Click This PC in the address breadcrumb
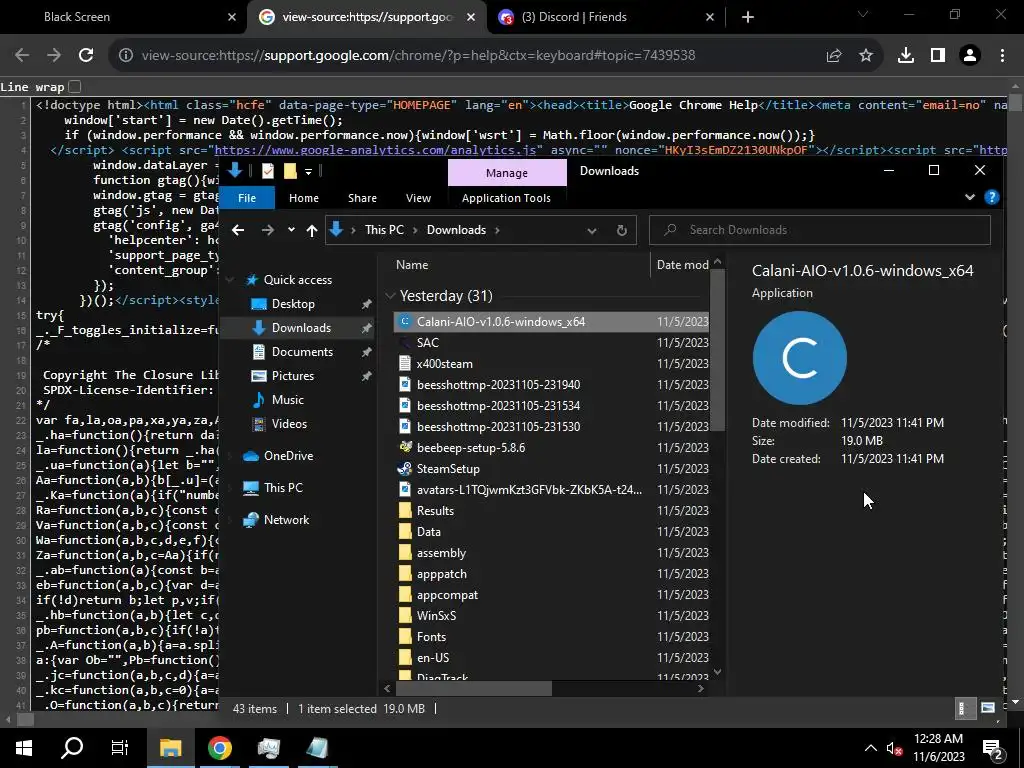 (384, 230)
